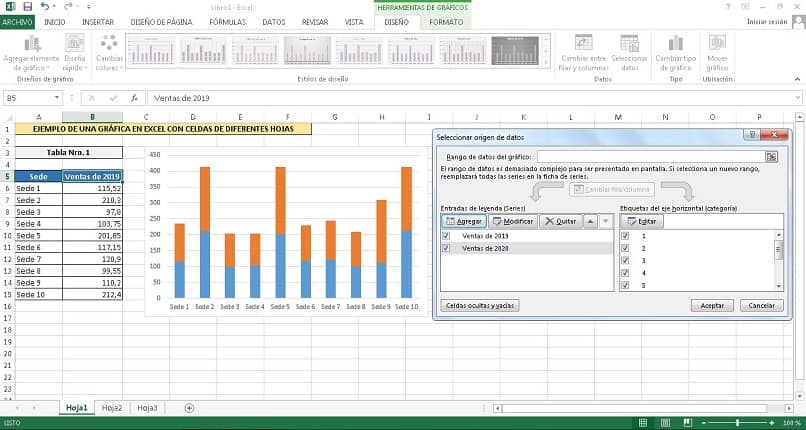Expand the formula bar using right arrow
Screen dimensions: 806x430
click(x=797, y=98)
